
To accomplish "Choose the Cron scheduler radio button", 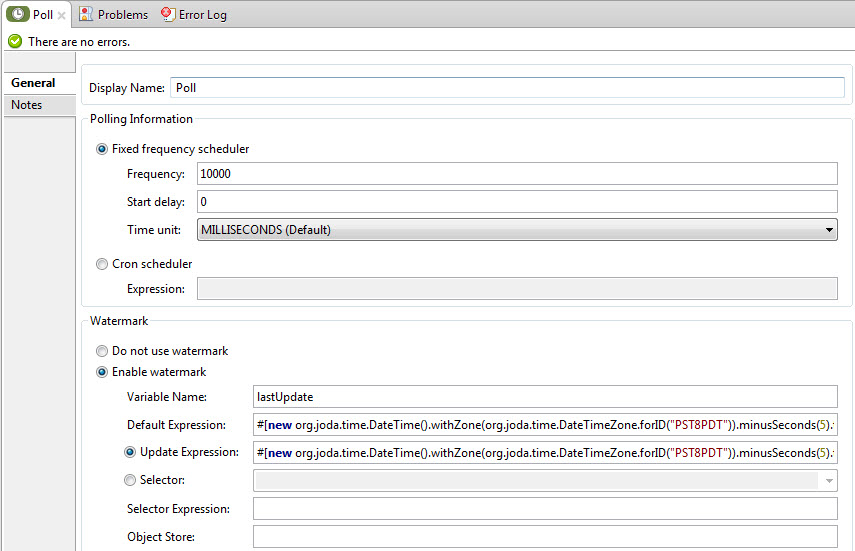I will [x=102, y=264].
